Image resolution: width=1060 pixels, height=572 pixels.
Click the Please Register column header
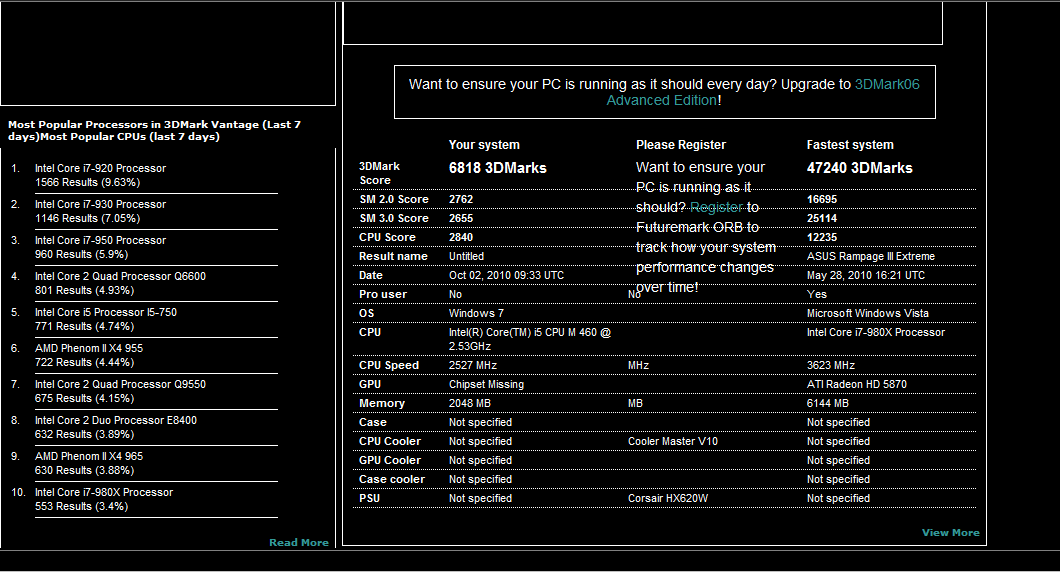[681, 145]
